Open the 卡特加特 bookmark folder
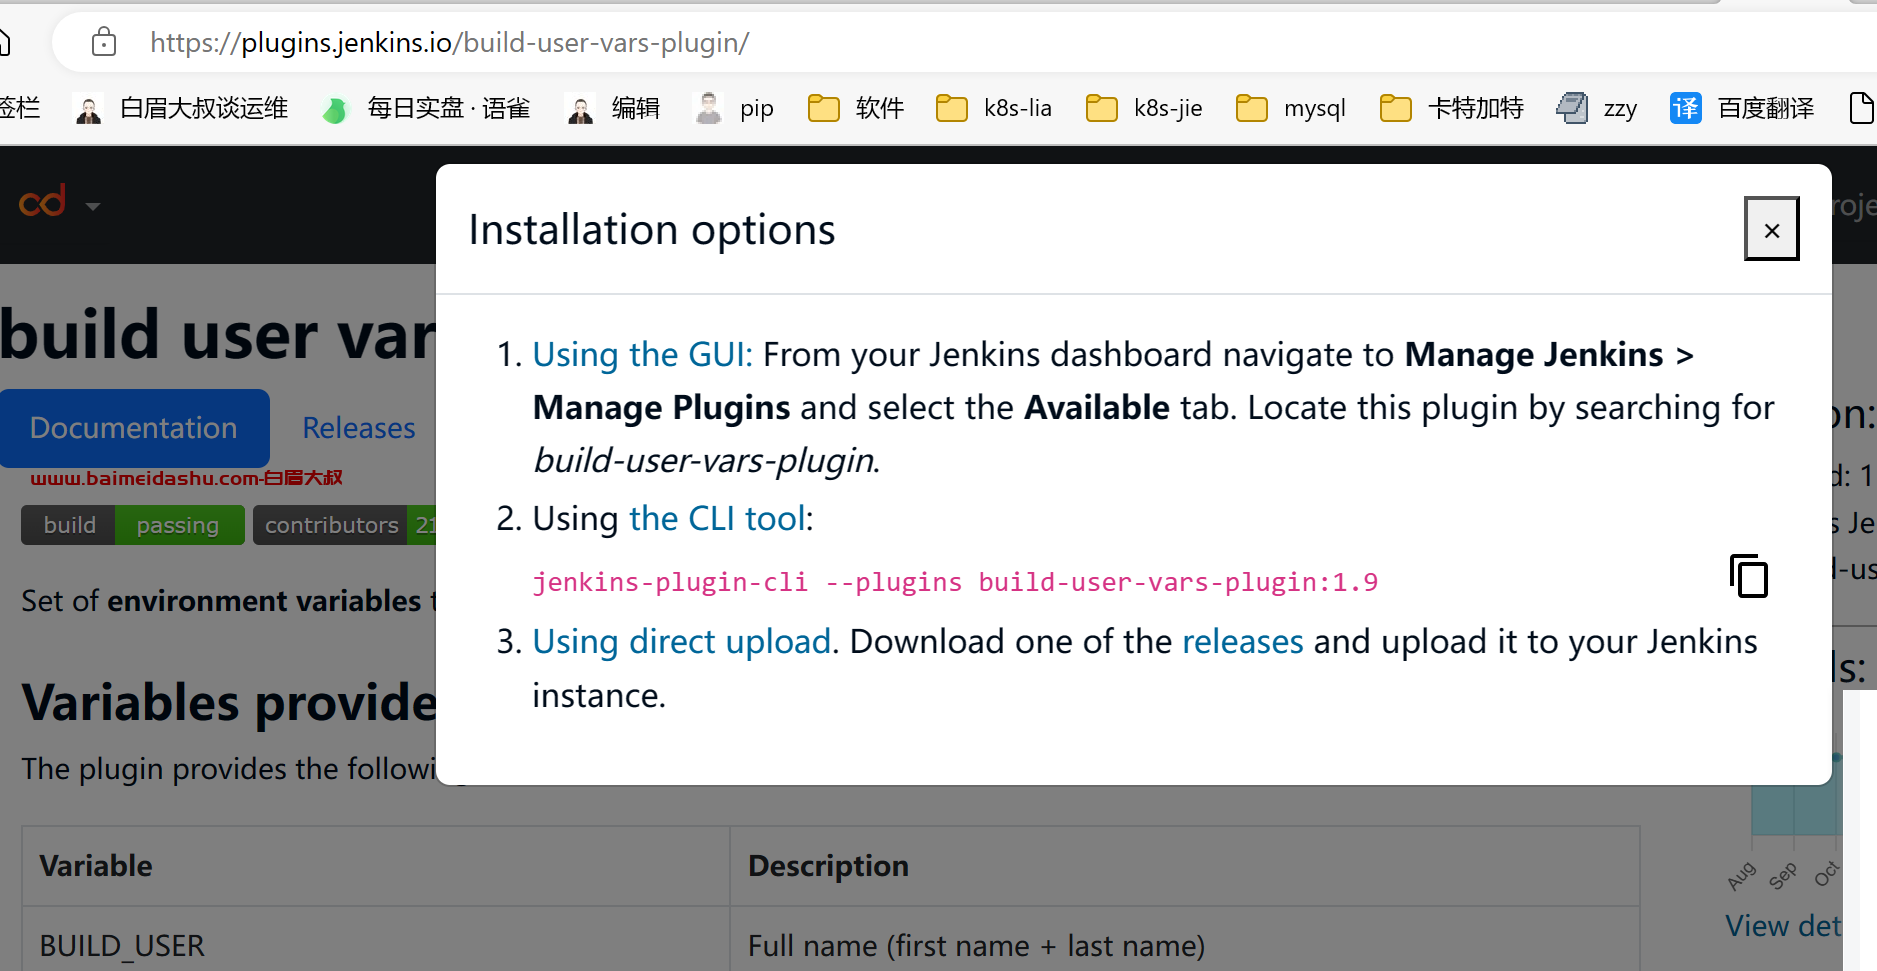This screenshot has width=1877, height=971. [x=1451, y=108]
